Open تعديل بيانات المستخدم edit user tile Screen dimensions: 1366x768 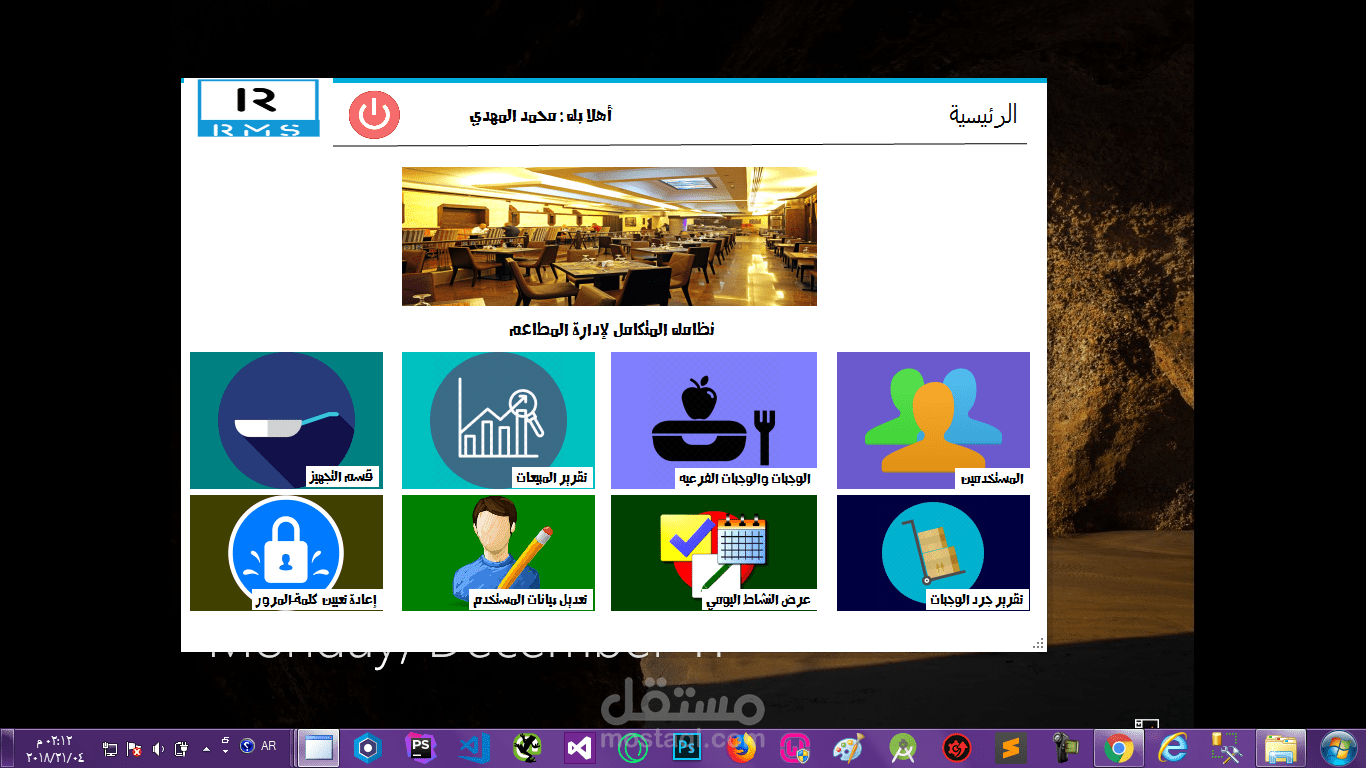coord(498,553)
